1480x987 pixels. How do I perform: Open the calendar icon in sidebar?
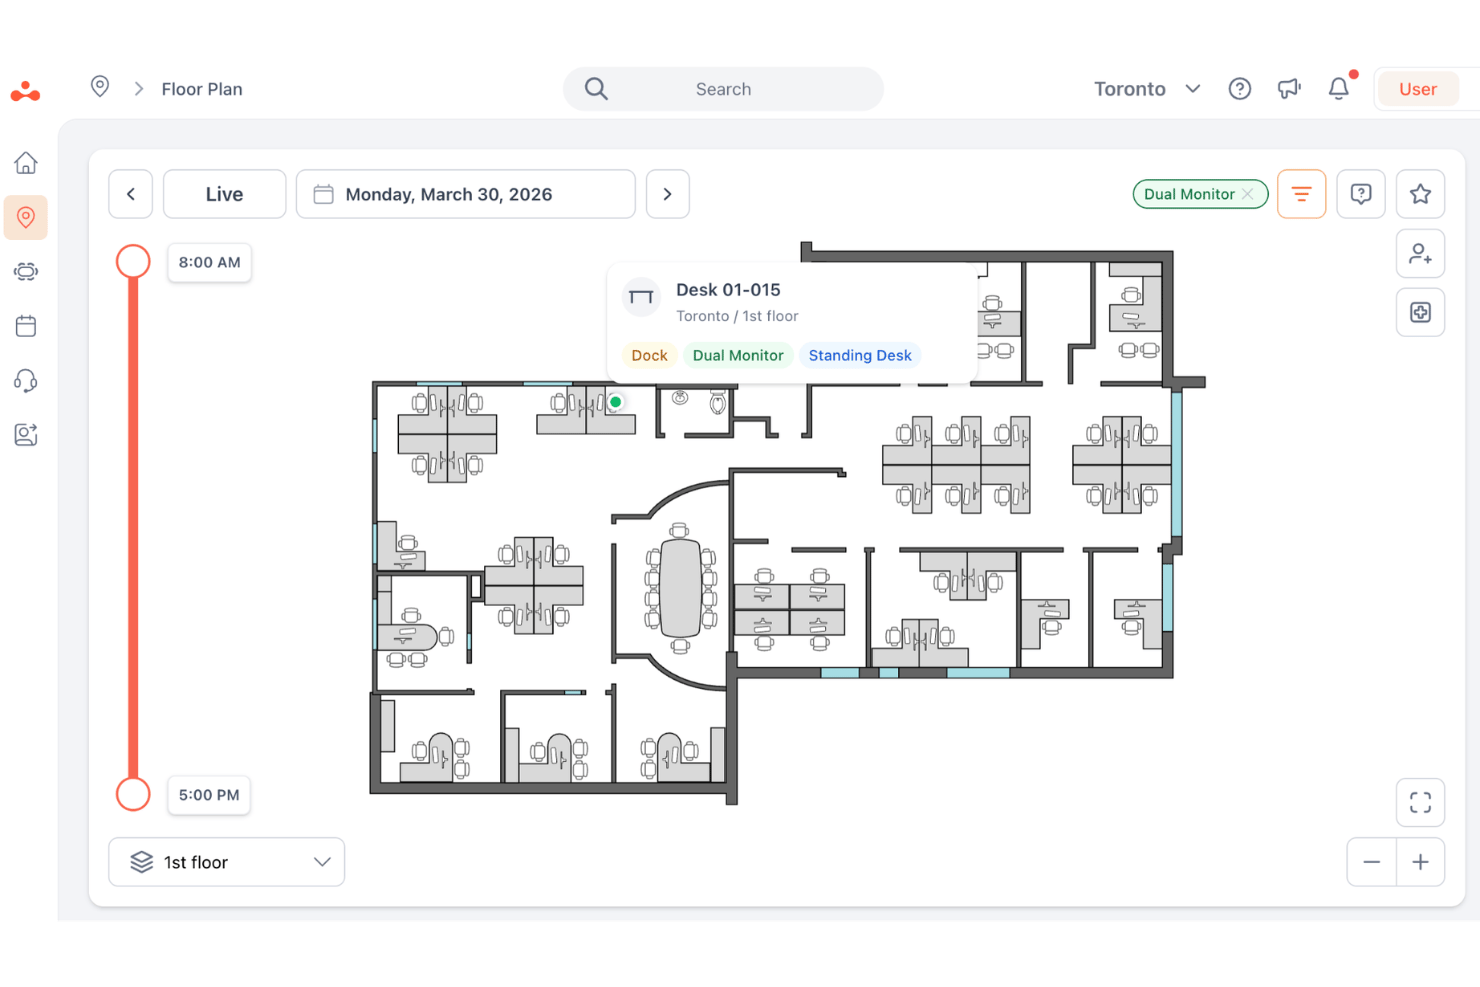[26, 326]
